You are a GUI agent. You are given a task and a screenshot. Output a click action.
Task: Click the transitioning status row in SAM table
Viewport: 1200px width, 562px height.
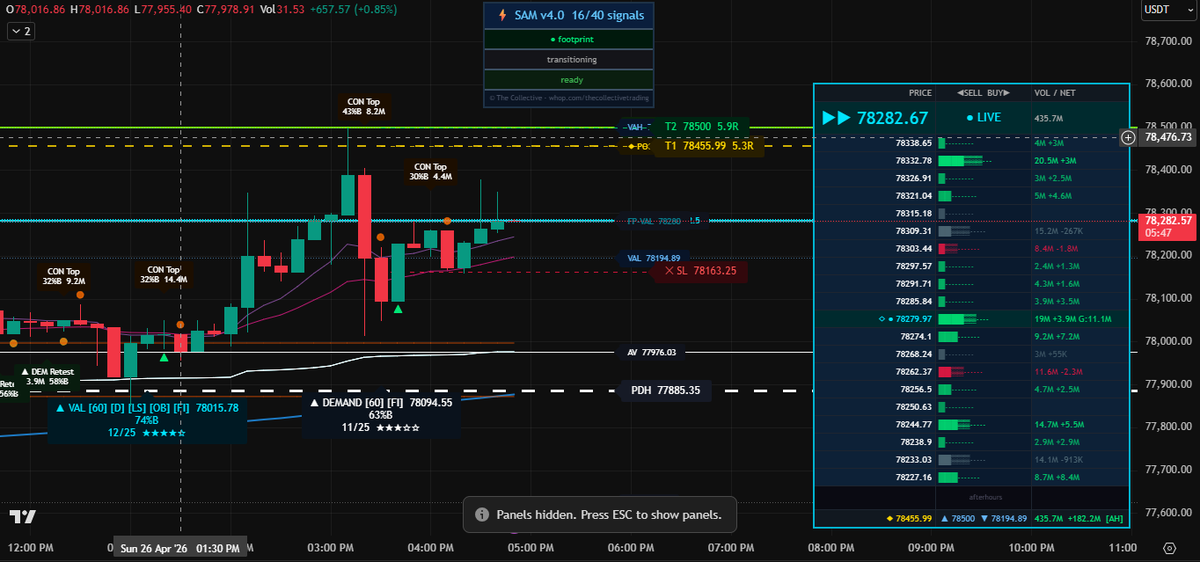(568, 59)
